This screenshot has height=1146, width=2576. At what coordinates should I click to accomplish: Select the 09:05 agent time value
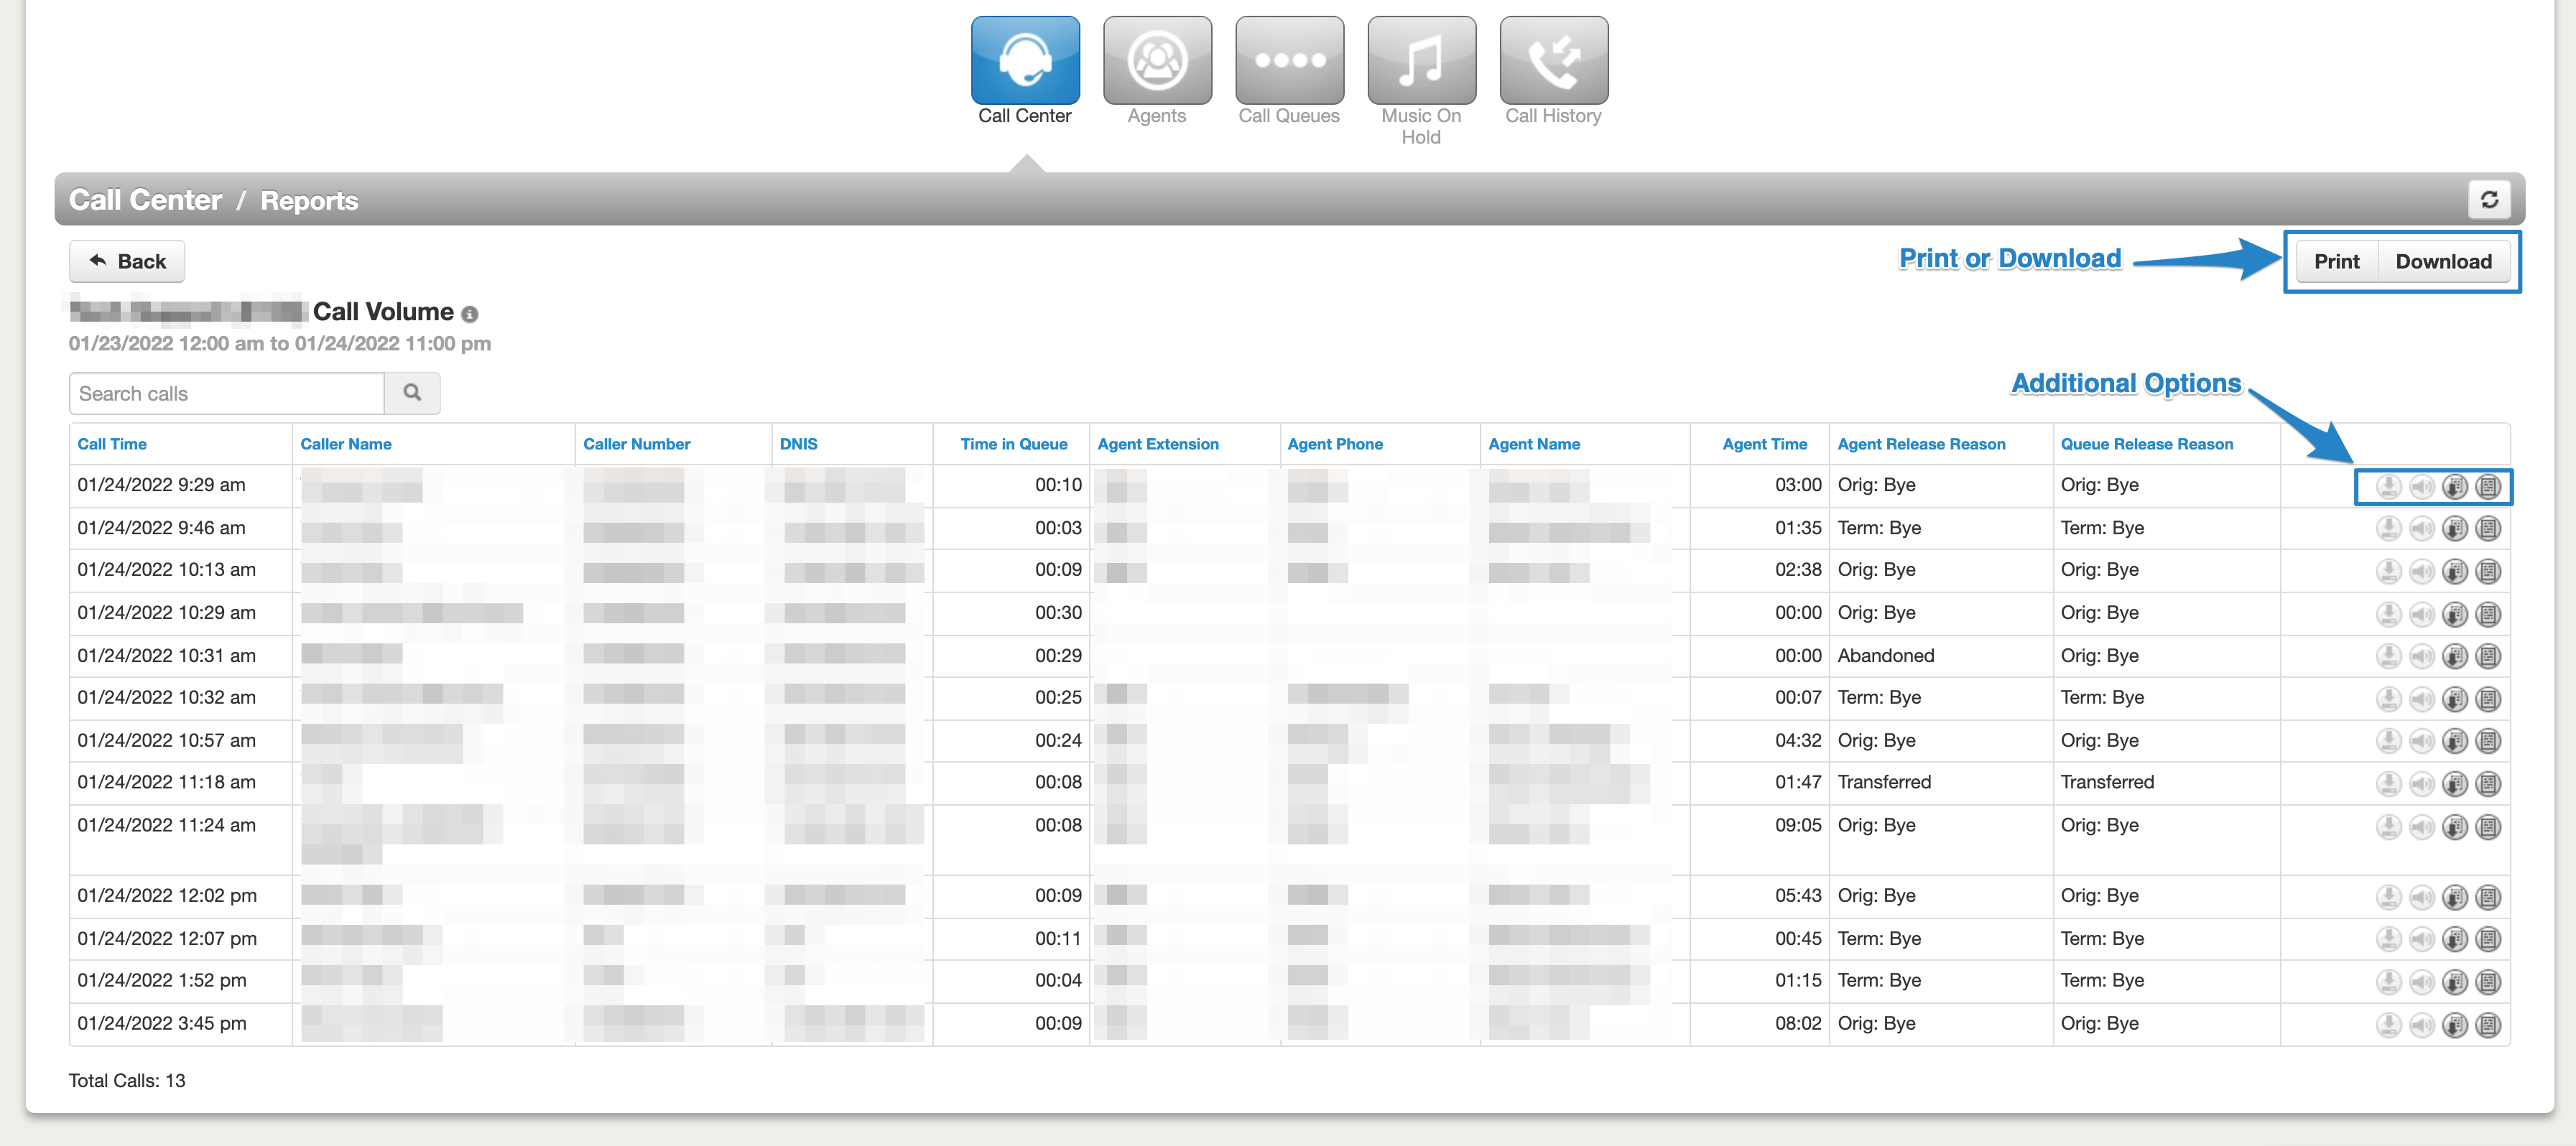pos(1798,825)
